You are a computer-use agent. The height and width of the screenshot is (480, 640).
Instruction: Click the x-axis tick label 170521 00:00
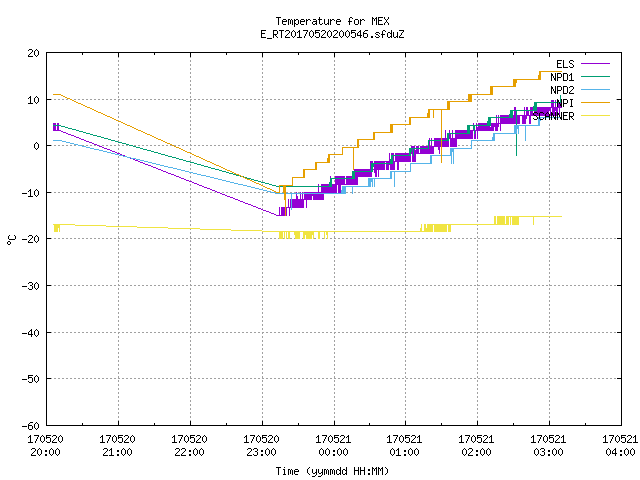333,446
